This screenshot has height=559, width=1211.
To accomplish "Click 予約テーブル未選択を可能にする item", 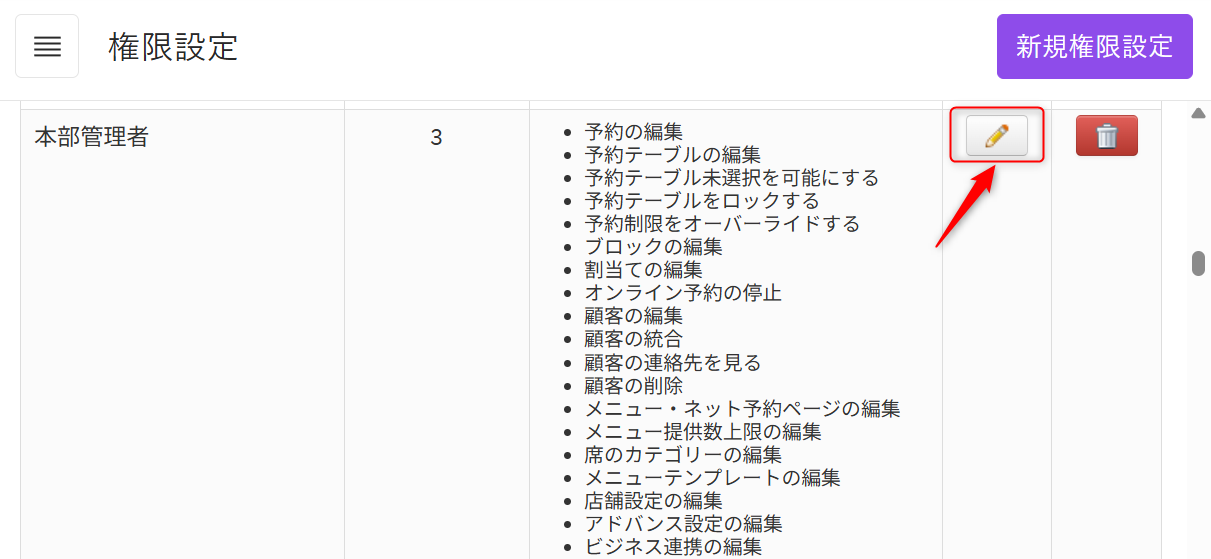I will coord(732,177).
